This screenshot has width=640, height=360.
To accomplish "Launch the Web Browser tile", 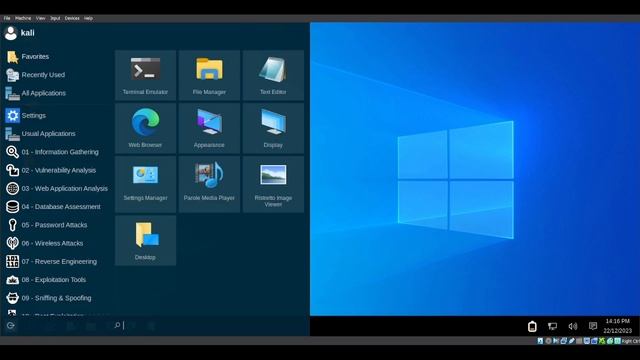I will pyautogui.click(x=145, y=128).
